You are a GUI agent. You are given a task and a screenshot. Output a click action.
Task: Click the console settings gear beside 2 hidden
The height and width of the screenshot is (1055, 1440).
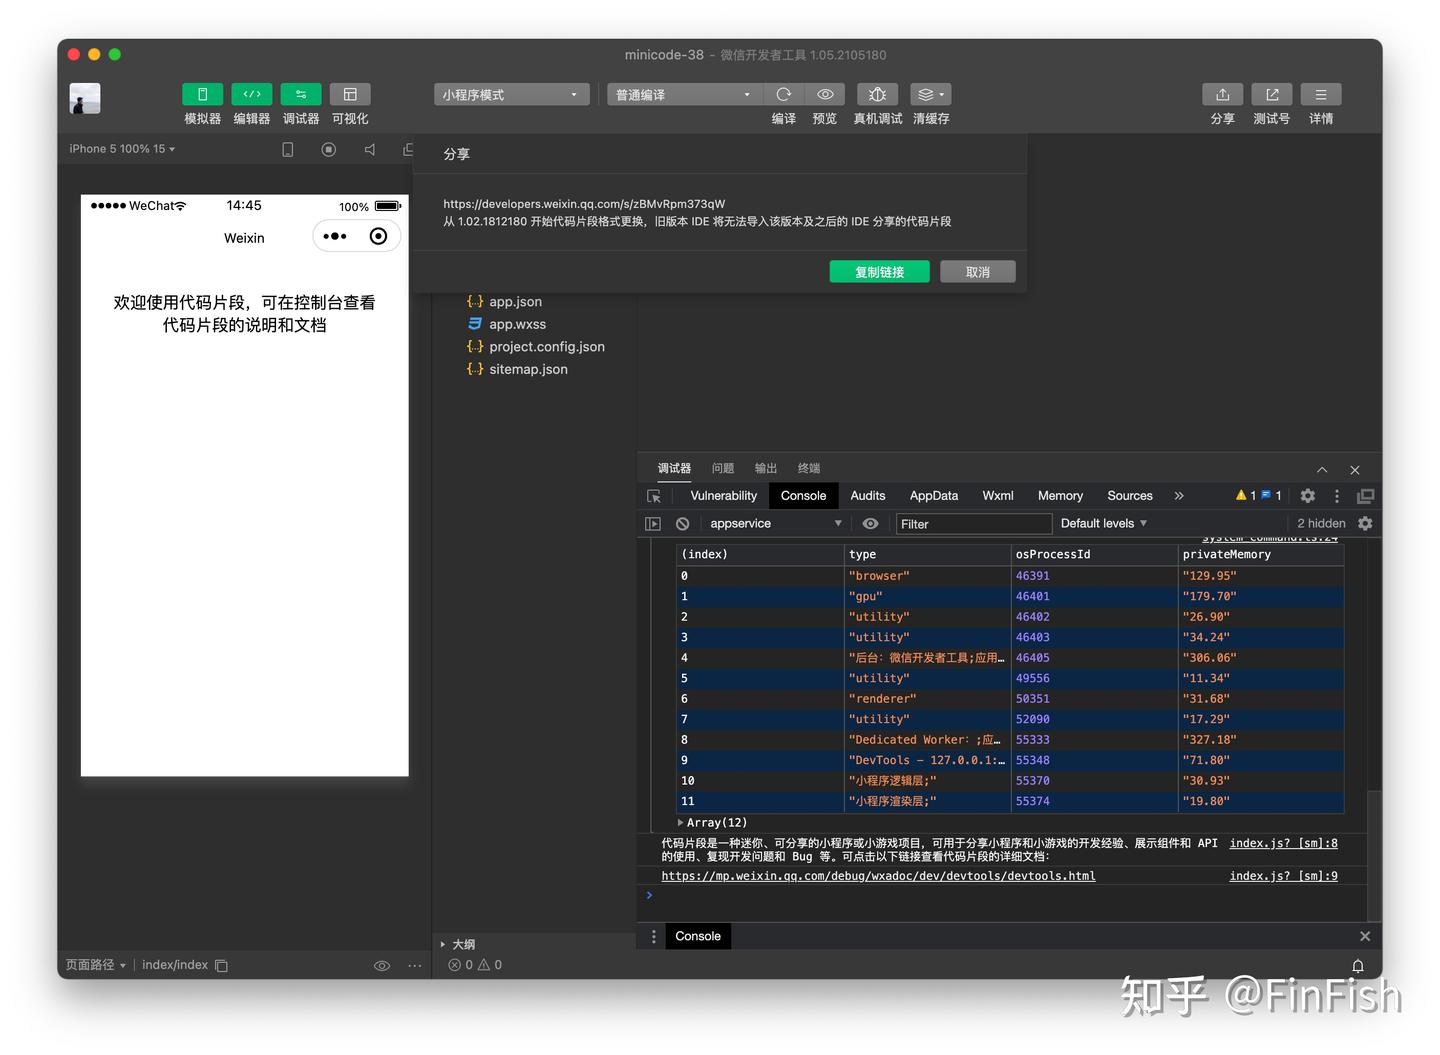(1365, 524)
